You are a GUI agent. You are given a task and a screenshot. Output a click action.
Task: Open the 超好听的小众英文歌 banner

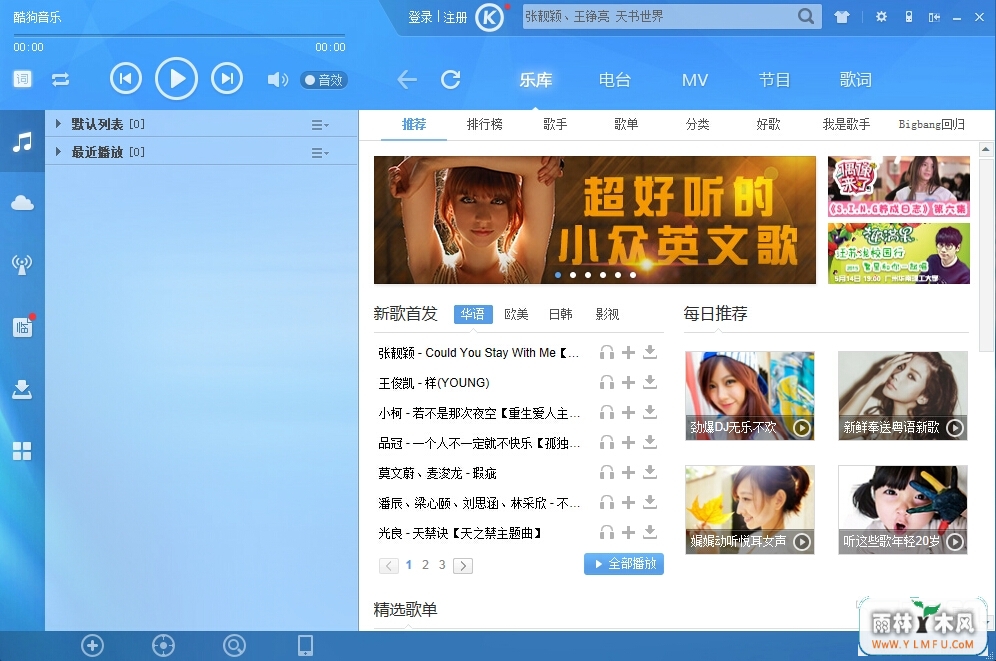click(595, 220)
